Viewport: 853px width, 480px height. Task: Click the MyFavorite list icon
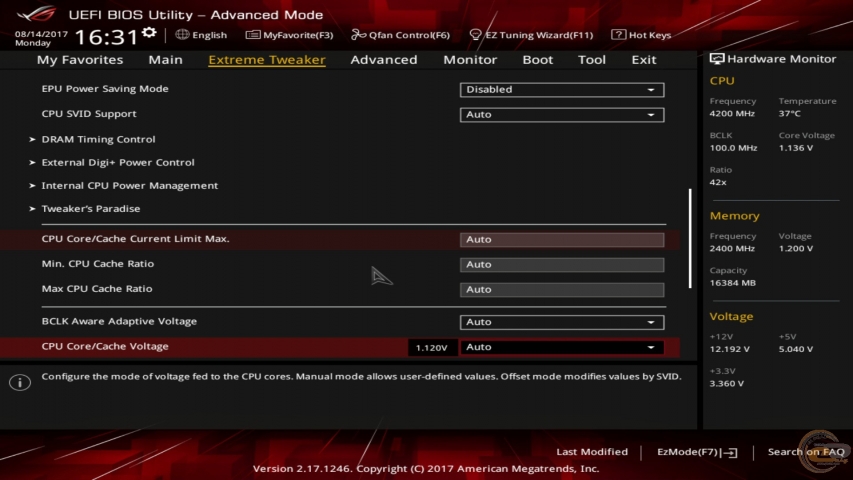[253, 35]
